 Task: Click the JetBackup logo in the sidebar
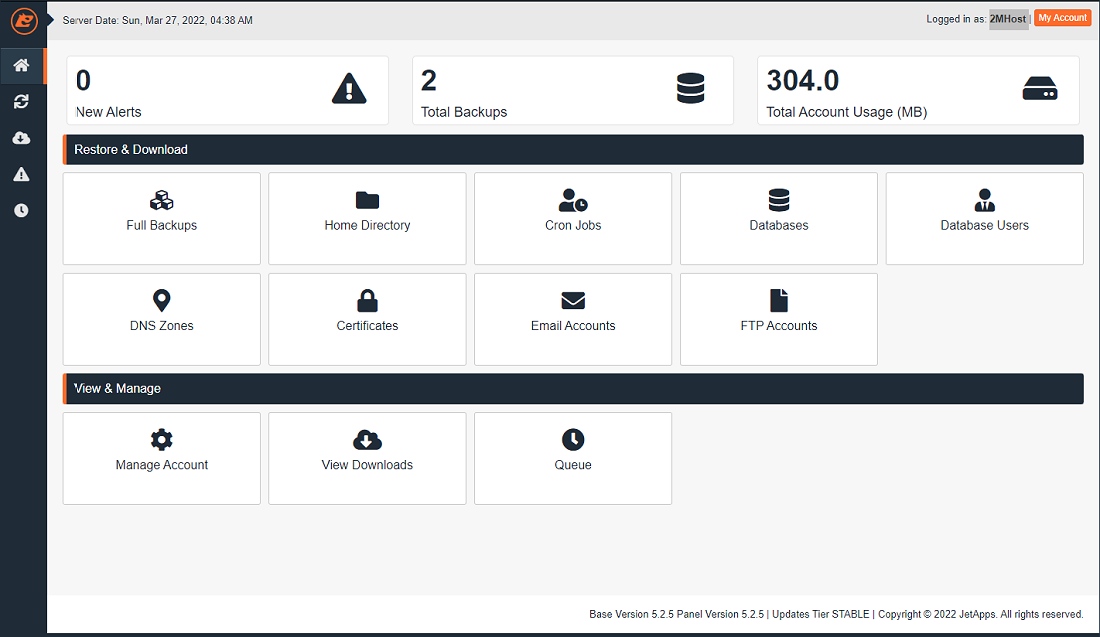click(x=23, y=20)
